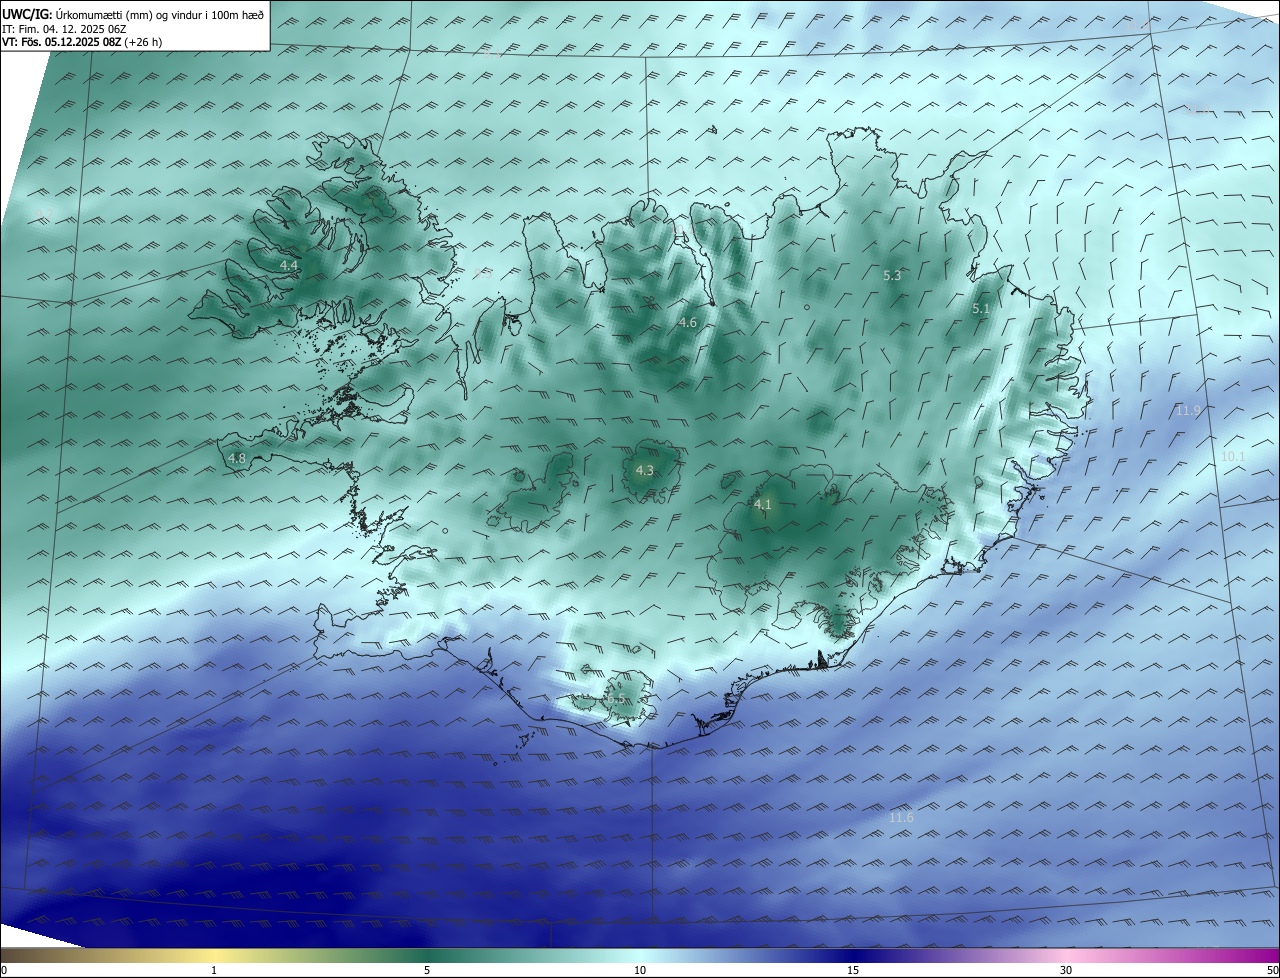This screenshot has height=978, width=1280.
Task: Click the 5.3 value label in the northeast
Action: click(892, 275)
